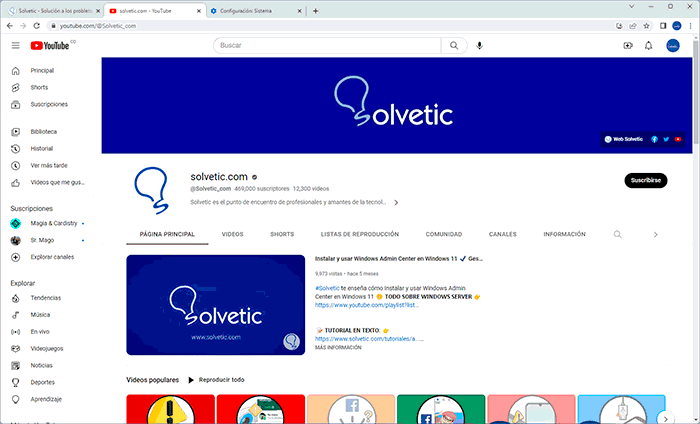Open the YouTube hamburger guide menu
This screenshot has width=700, height=424.
16,46
